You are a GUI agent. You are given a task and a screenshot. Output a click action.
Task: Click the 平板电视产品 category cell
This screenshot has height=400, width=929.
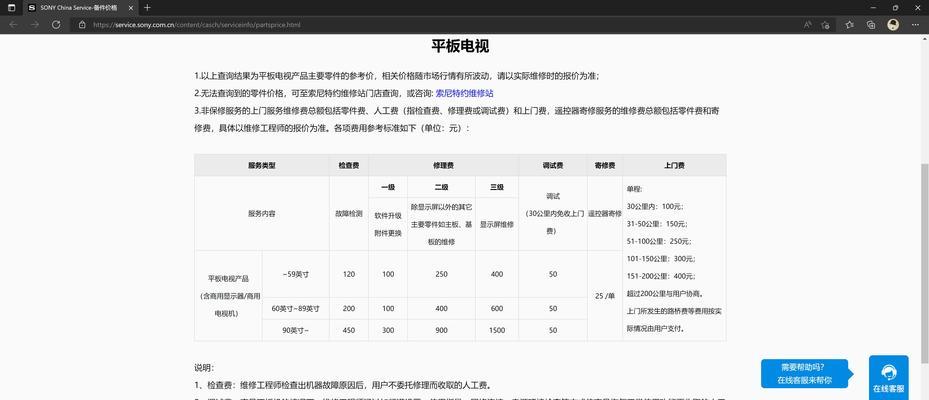[228, 295]
